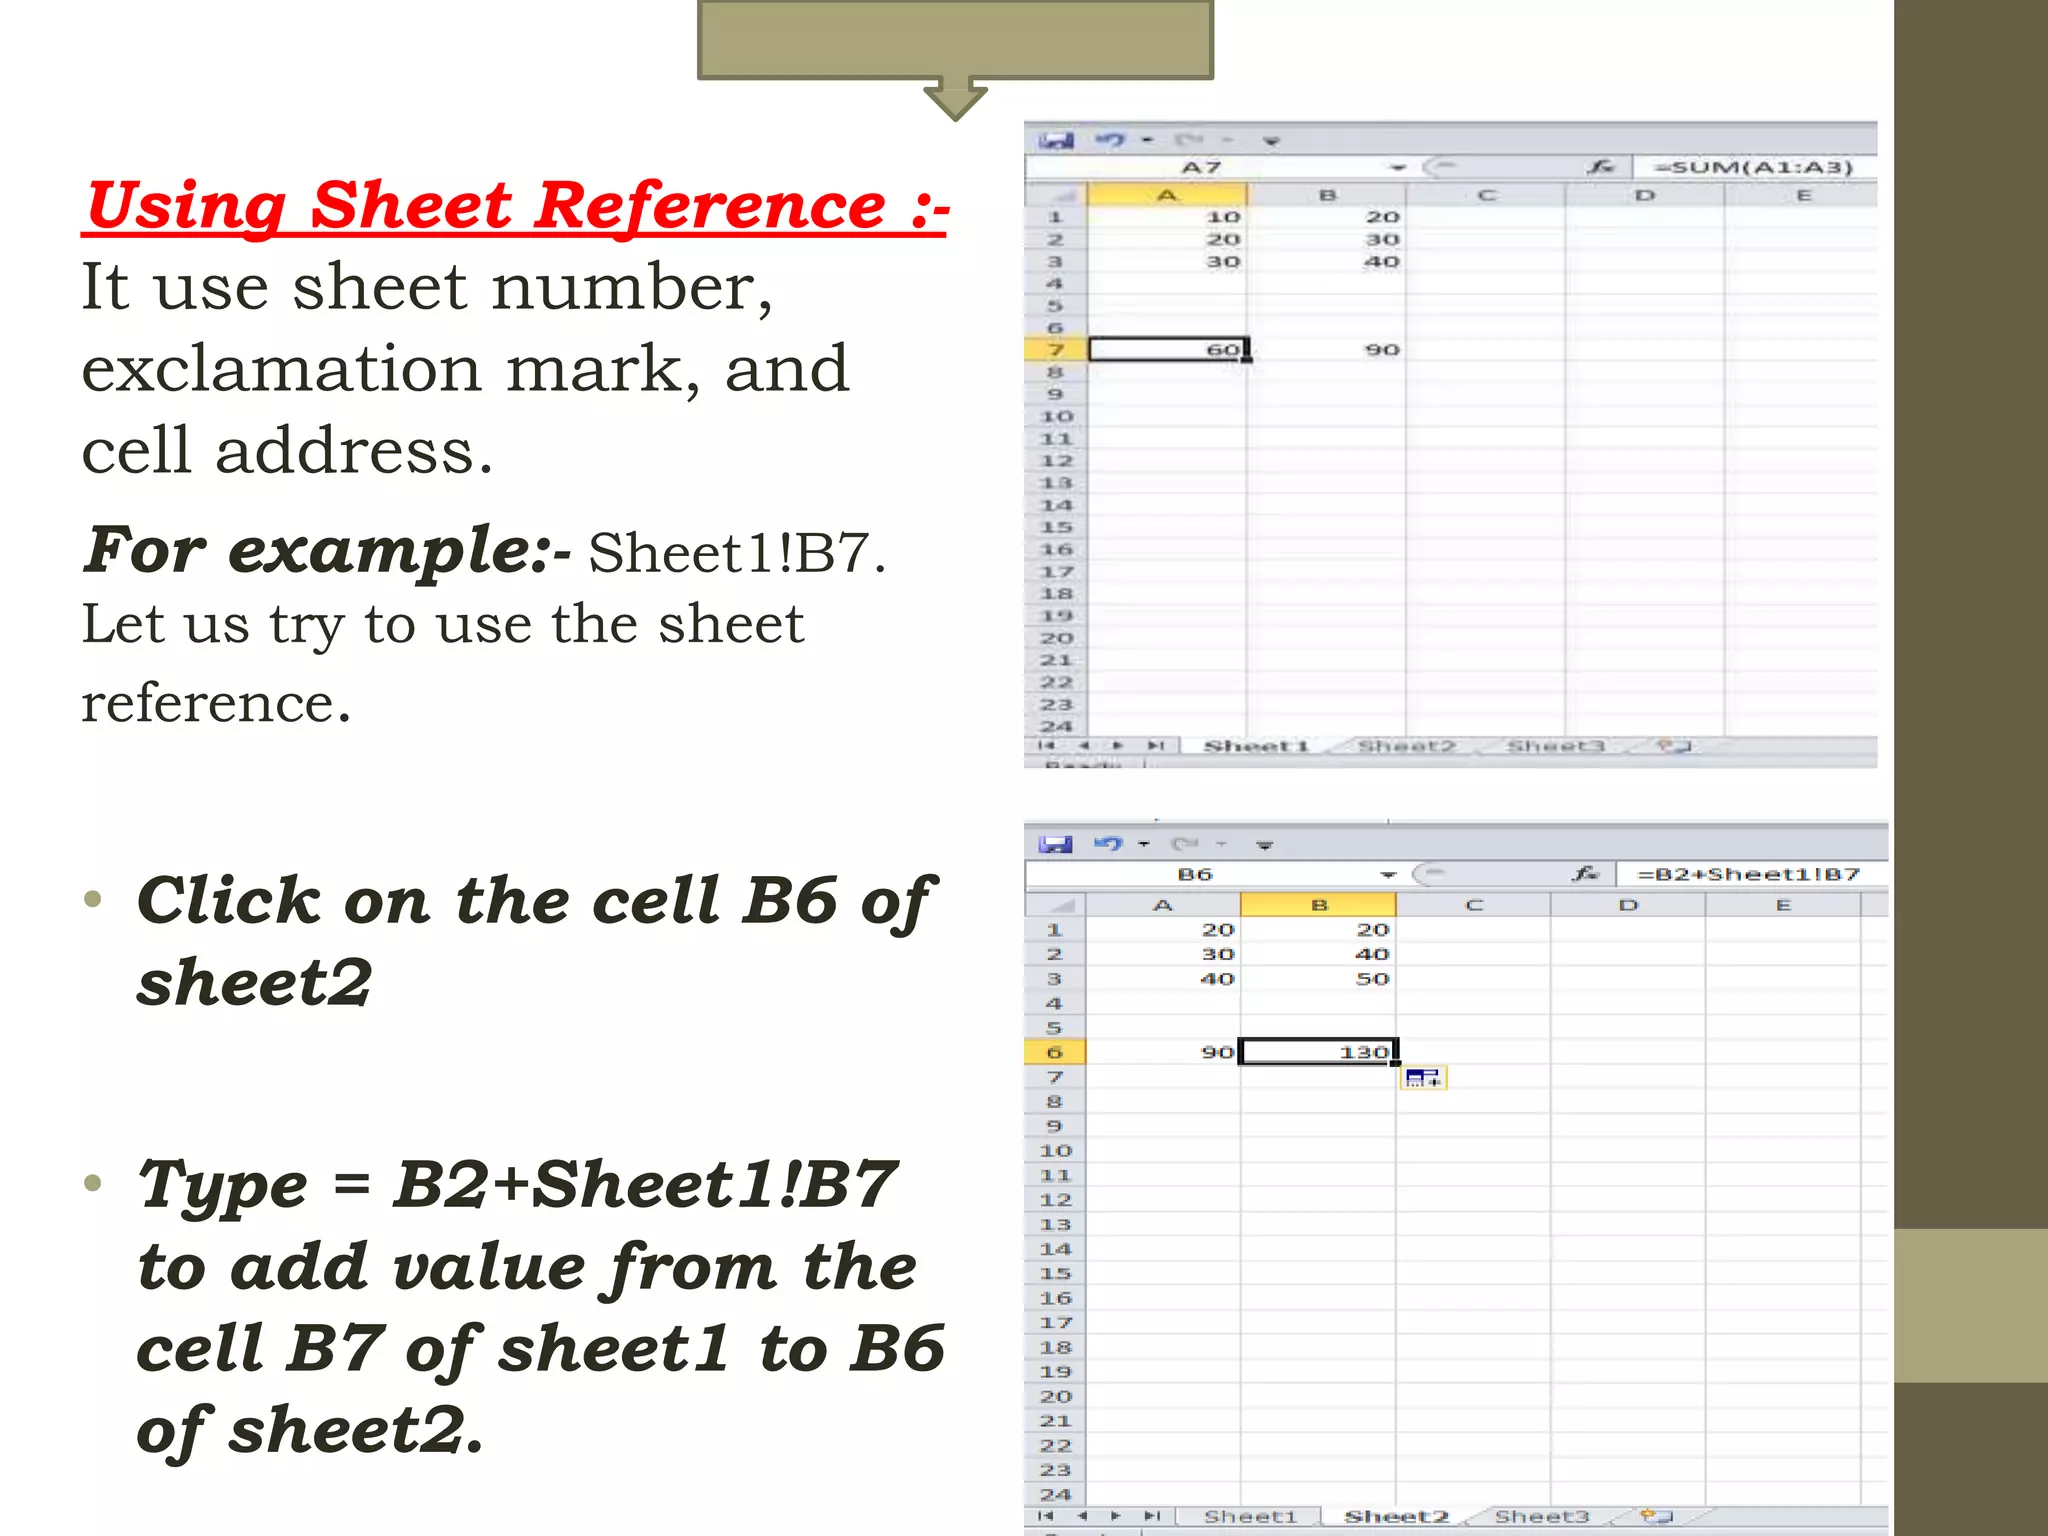Click the 'Using Sheet Reference :-' heading
The image size is (2048, 1536).
(x=516, y=206)
